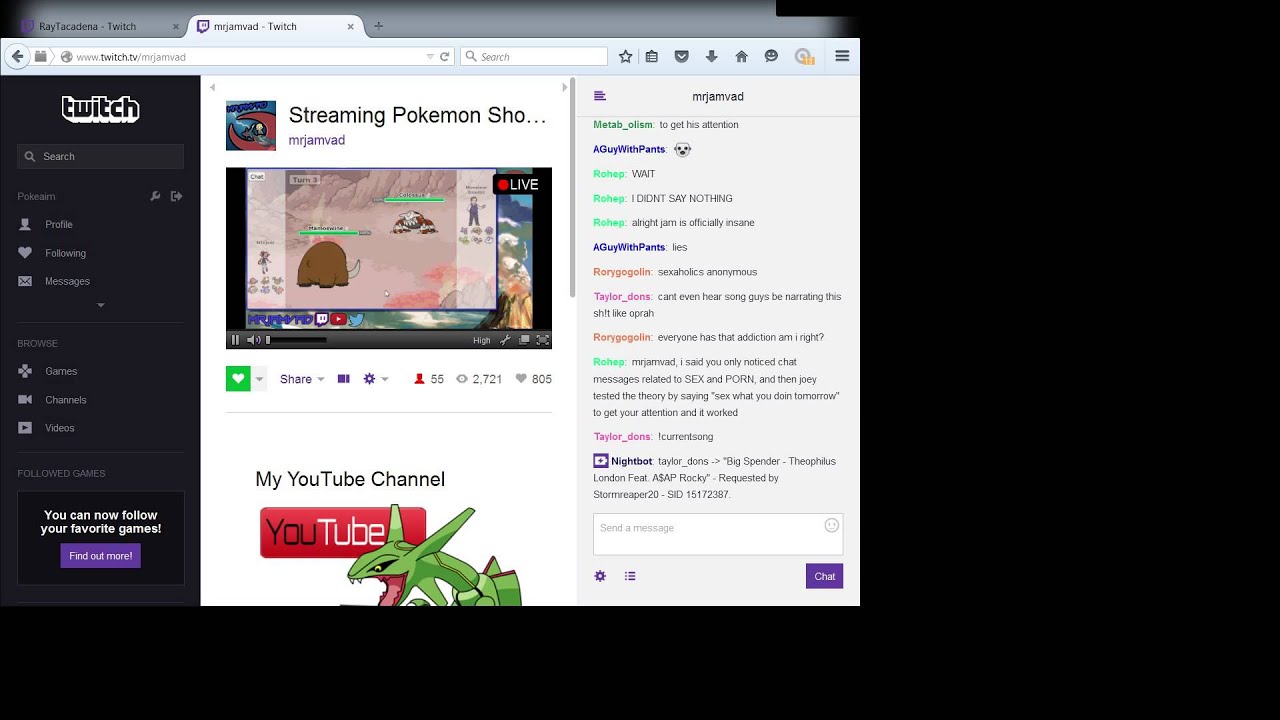Click the followers heart count icon
This screenshot has height=720, width=1280.
[x=521, y=379]
